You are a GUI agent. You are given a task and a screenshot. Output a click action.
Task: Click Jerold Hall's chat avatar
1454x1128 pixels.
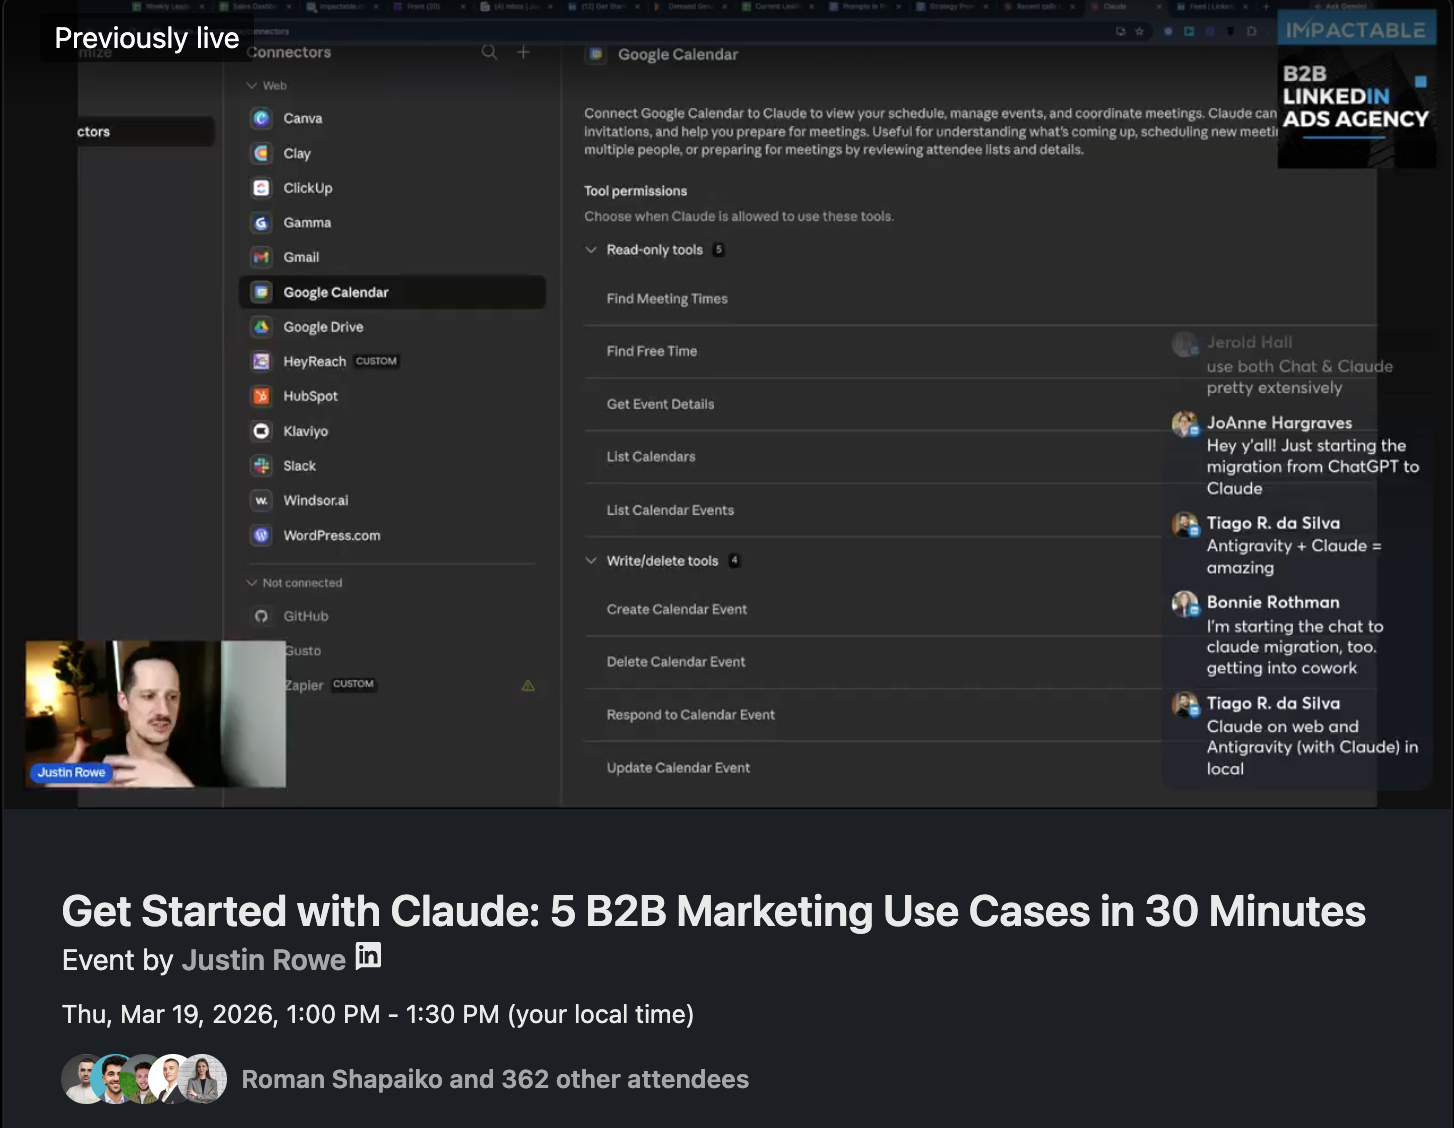click(x=1185, y=345)
